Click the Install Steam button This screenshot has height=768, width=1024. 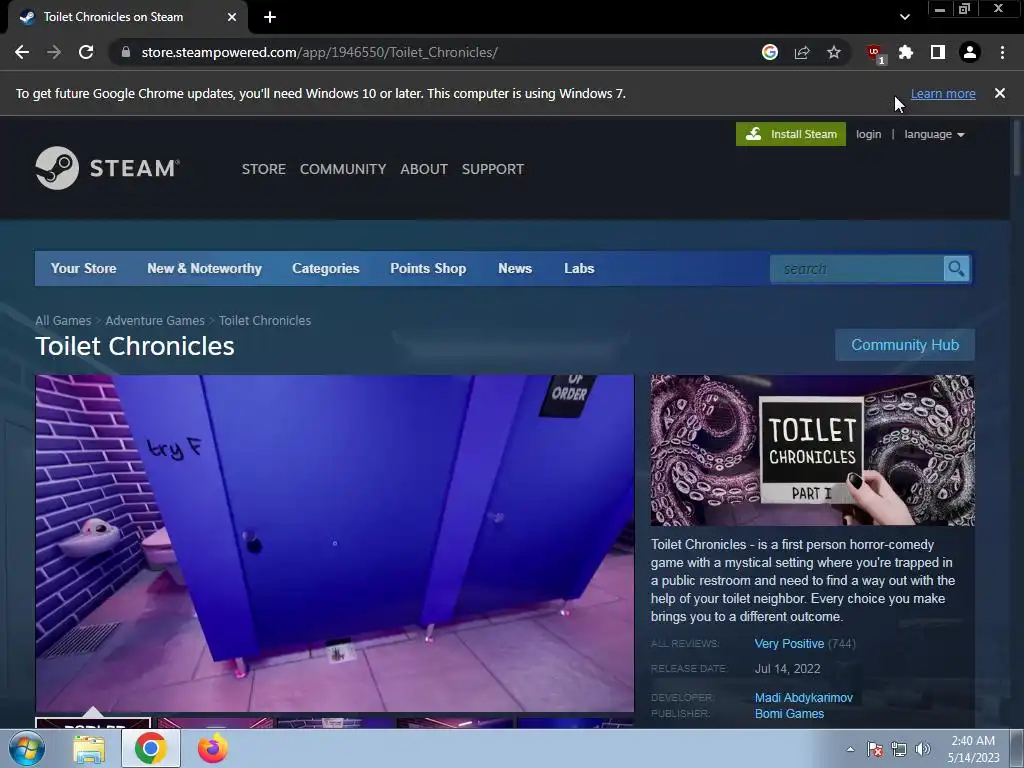click(x=790, y=134)
